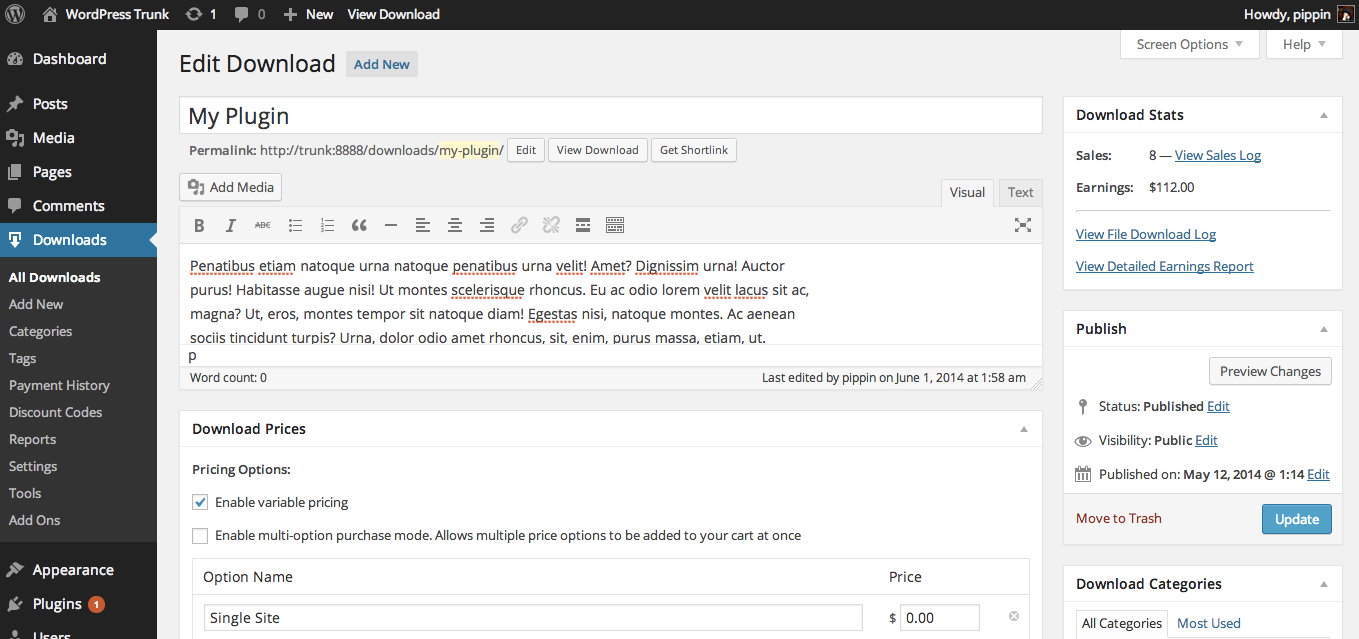Enable variable pricing checkbox
Viewport: 1359px width, 639px height.
200,502
